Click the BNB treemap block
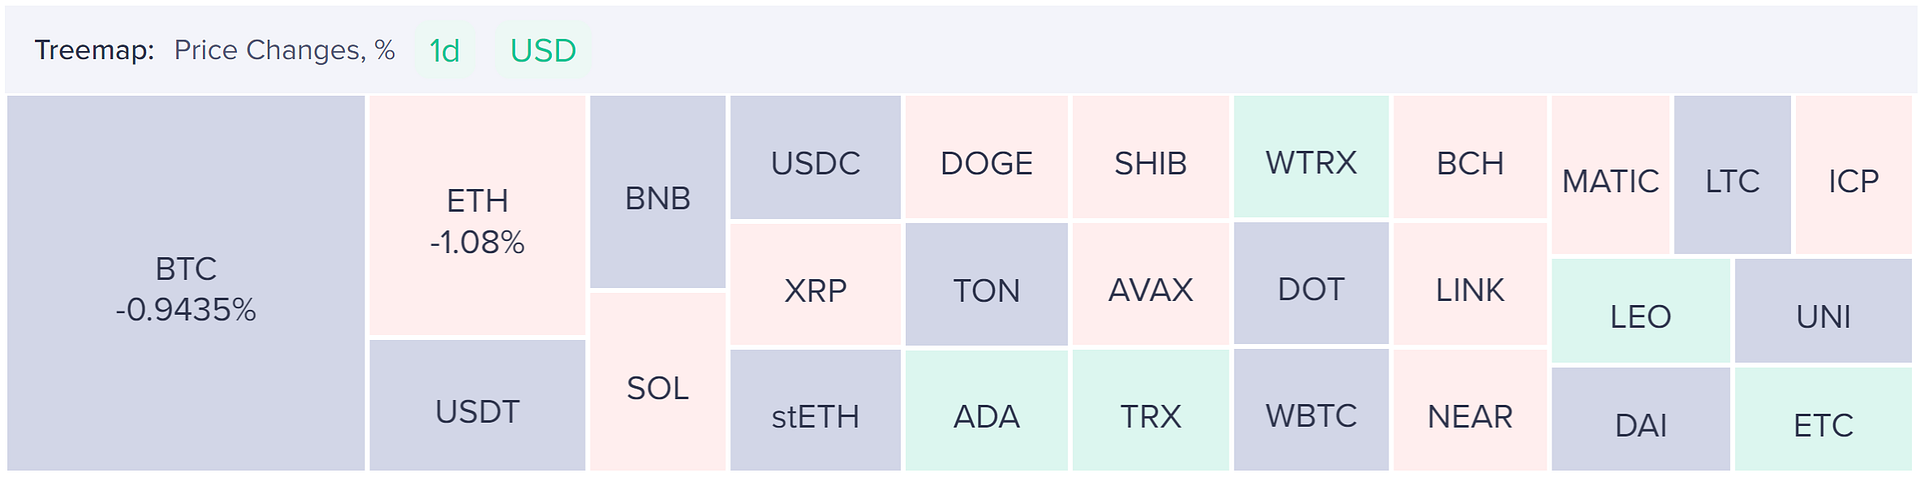 point(658,192)
